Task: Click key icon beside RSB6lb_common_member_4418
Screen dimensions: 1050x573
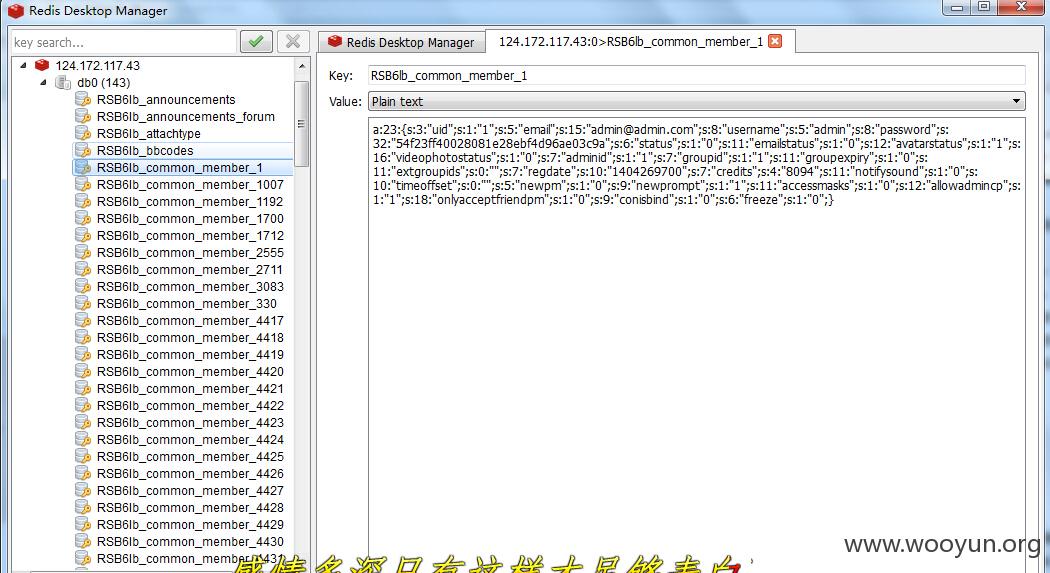Action: pos(83,337)
